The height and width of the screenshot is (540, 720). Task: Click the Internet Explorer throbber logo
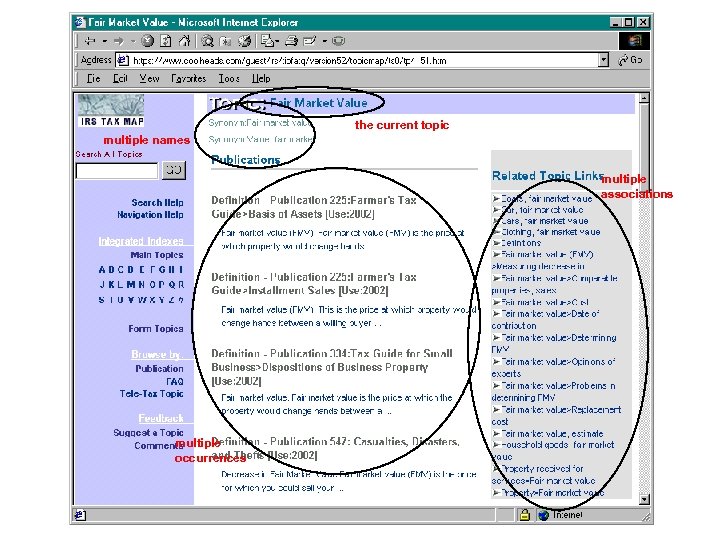click(634, 41)
